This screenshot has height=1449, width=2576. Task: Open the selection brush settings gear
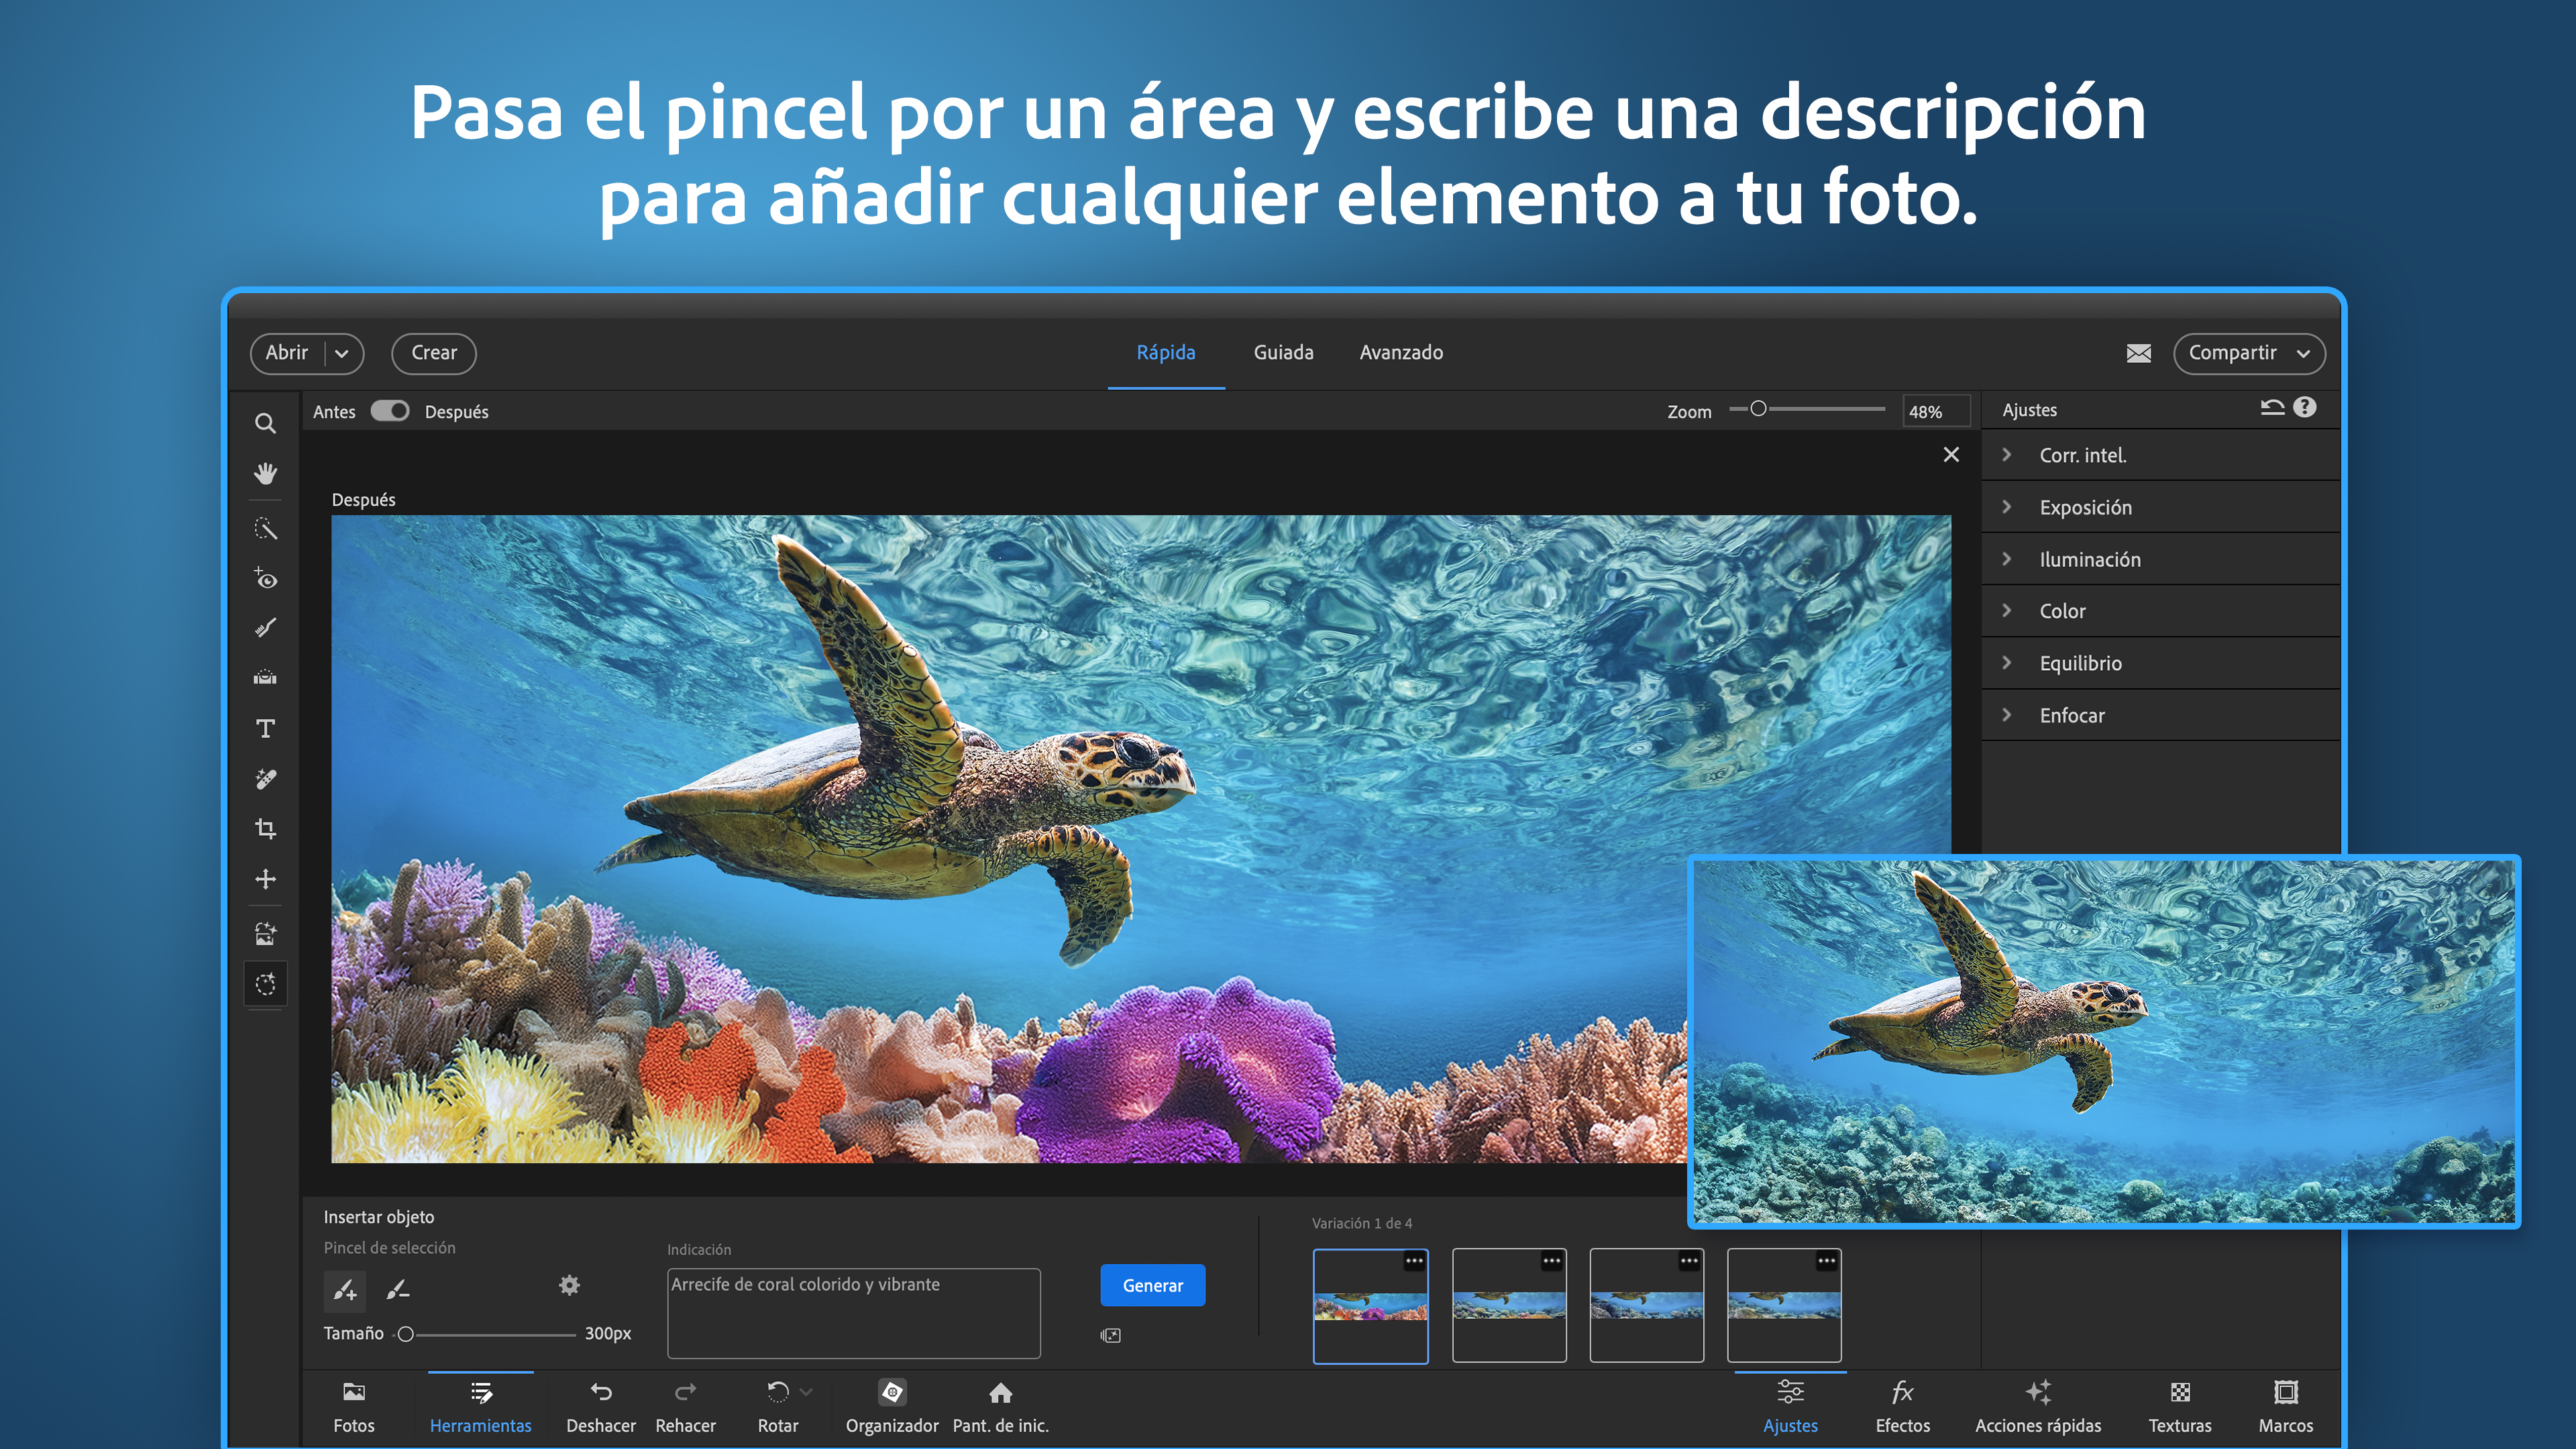click(569, 1285)
